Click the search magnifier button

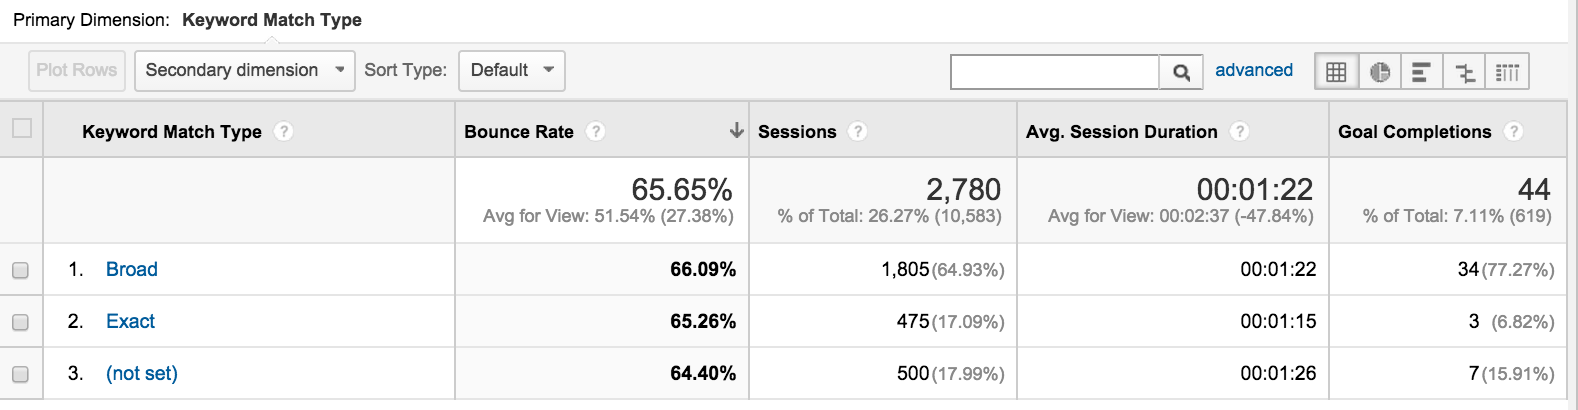click(1181, 72)
